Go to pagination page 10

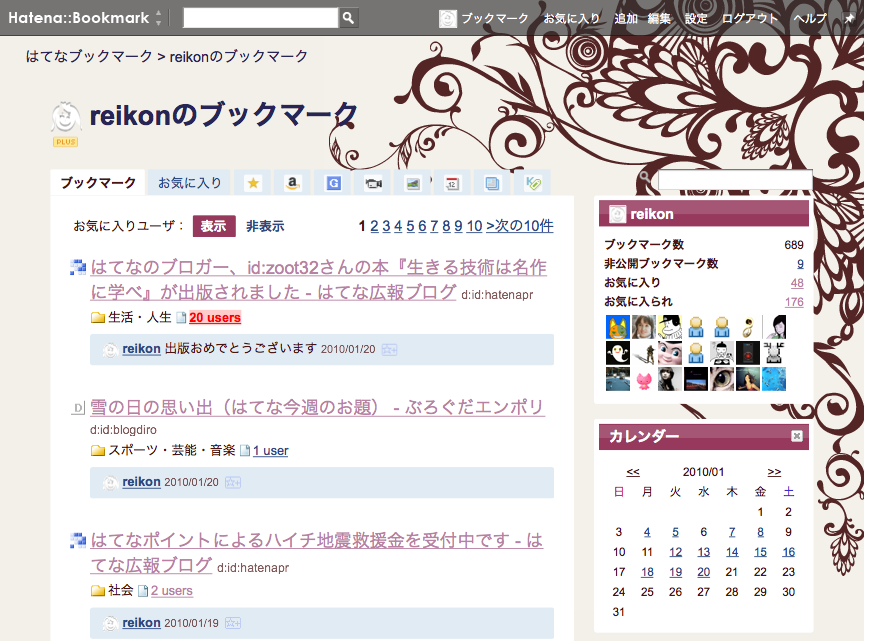(x=474, y=226)
